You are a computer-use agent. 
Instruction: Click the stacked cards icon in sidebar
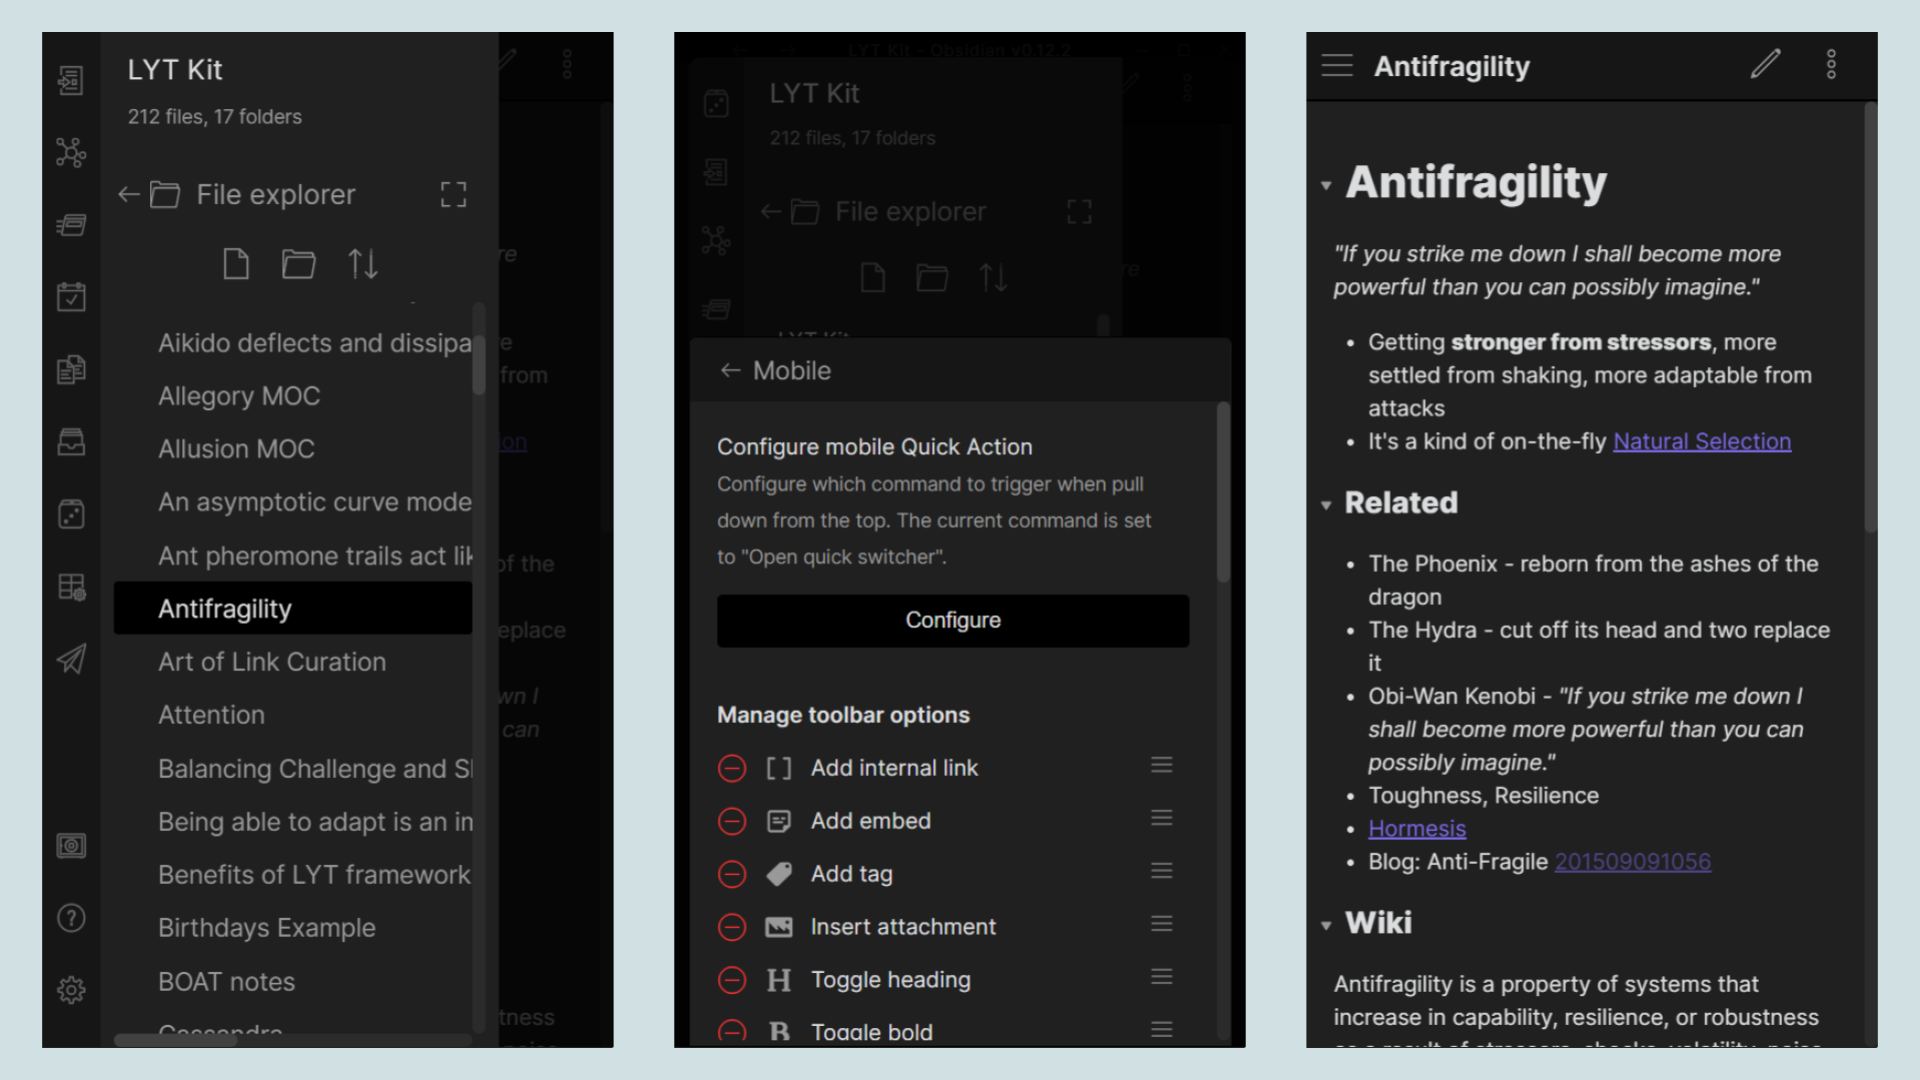pos(71,225)
